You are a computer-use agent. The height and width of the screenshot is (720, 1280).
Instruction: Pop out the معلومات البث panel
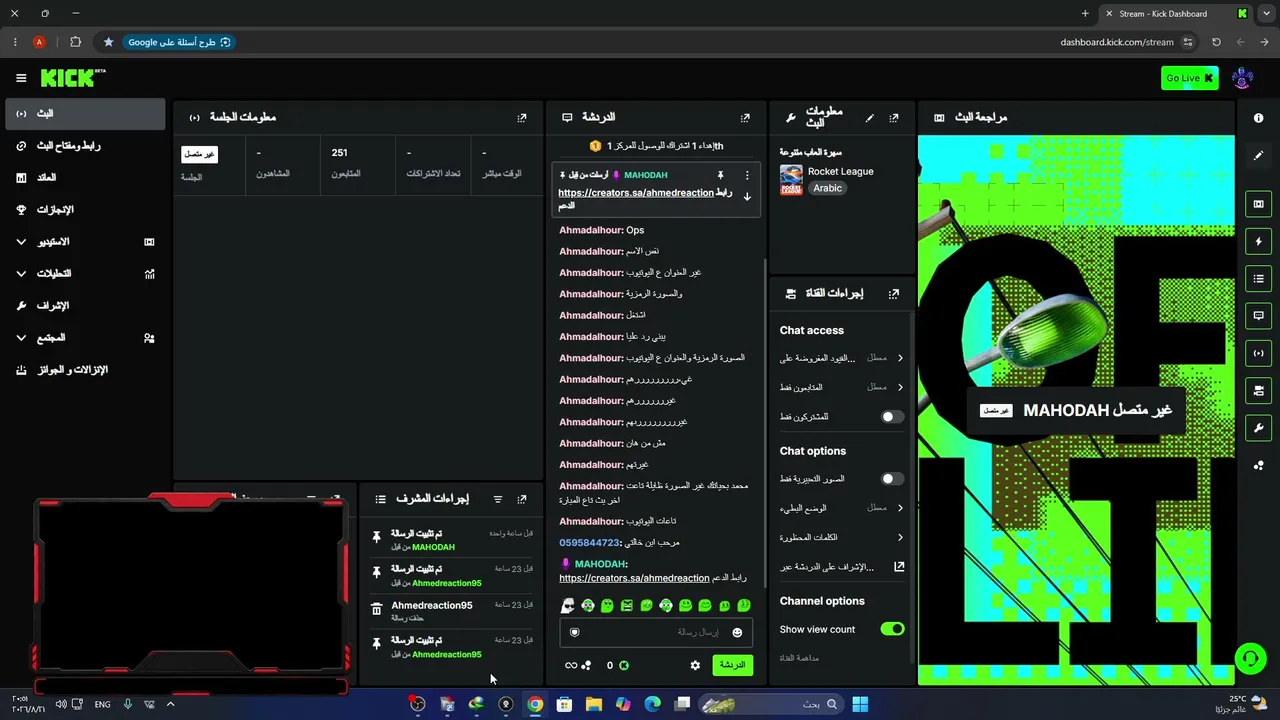(x=894, y=118)
